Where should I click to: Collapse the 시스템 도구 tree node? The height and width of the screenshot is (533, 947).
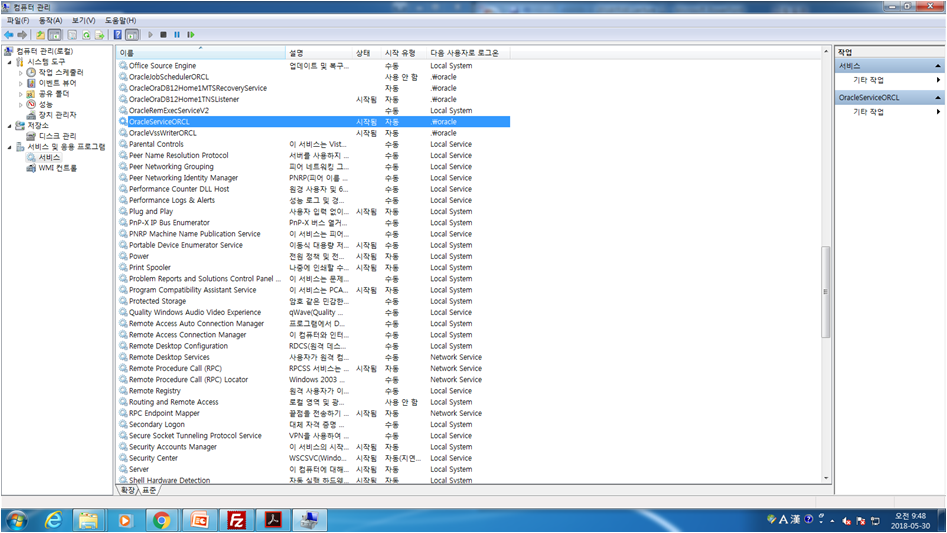[10, 62]
